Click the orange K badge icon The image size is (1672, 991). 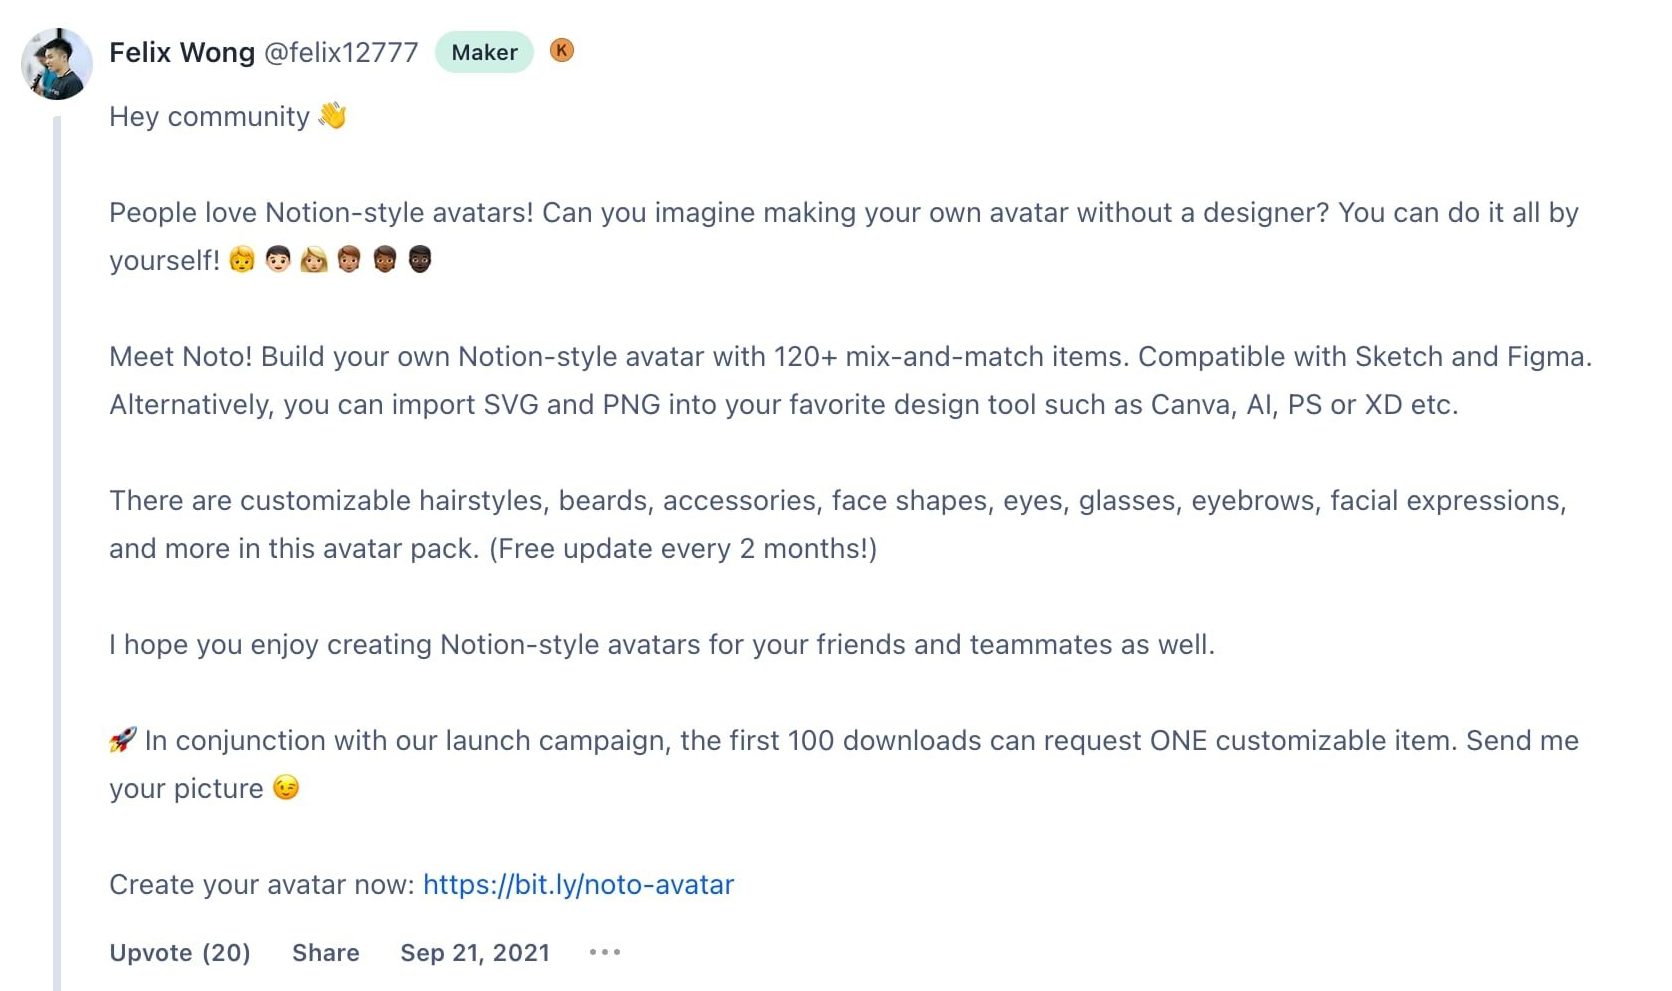(562, 50)
